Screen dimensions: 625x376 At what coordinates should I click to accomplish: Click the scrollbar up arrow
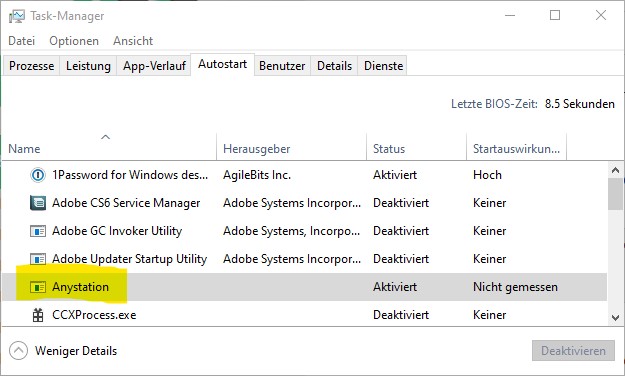click(x=615, y=170)
